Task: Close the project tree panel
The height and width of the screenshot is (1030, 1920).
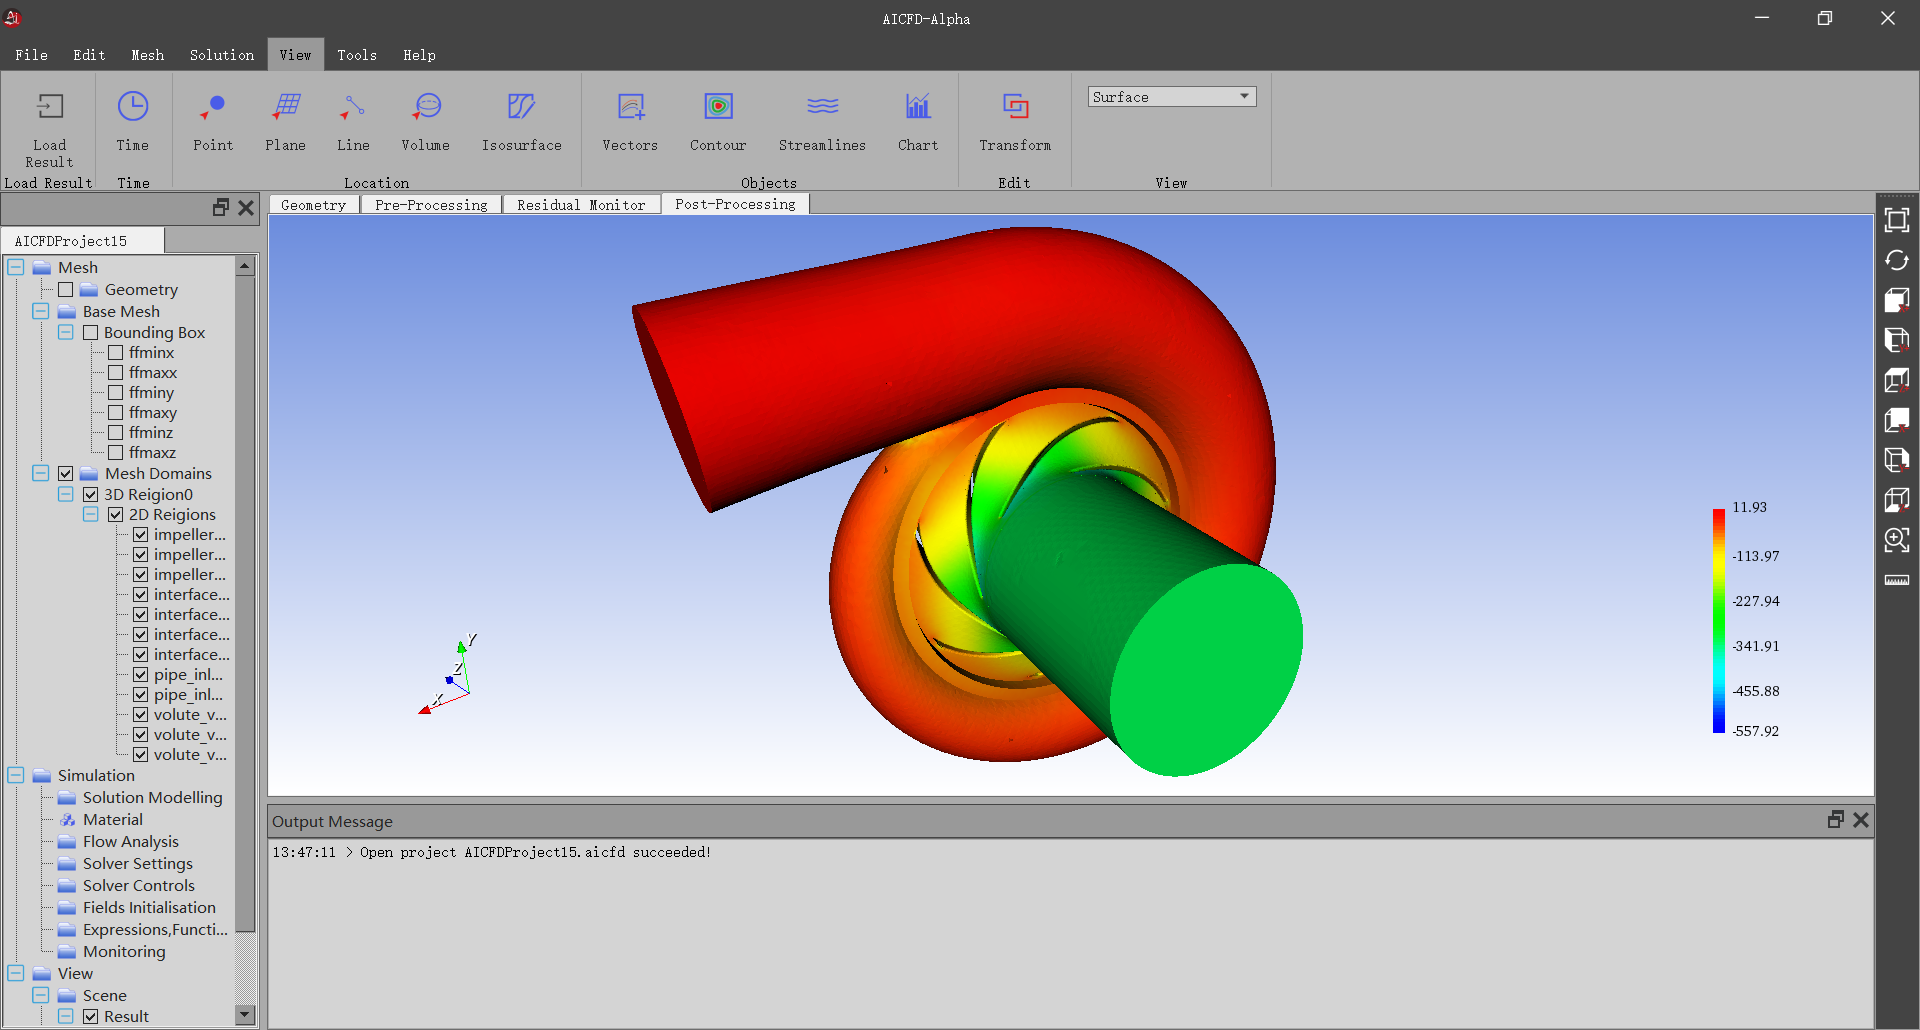Action: (246, 207)
